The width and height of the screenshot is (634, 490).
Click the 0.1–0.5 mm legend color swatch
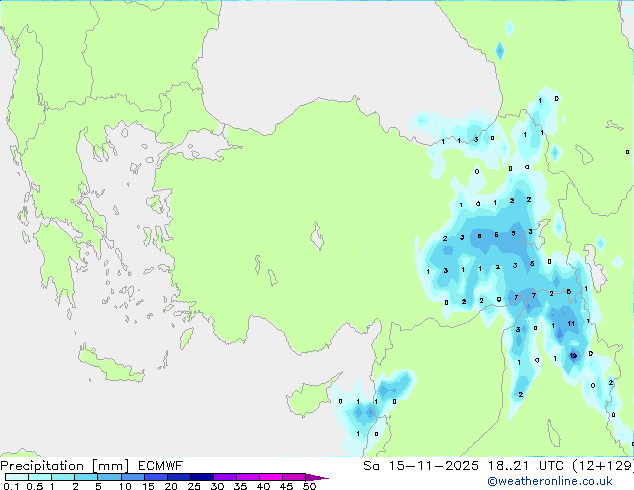coord(17,477)
